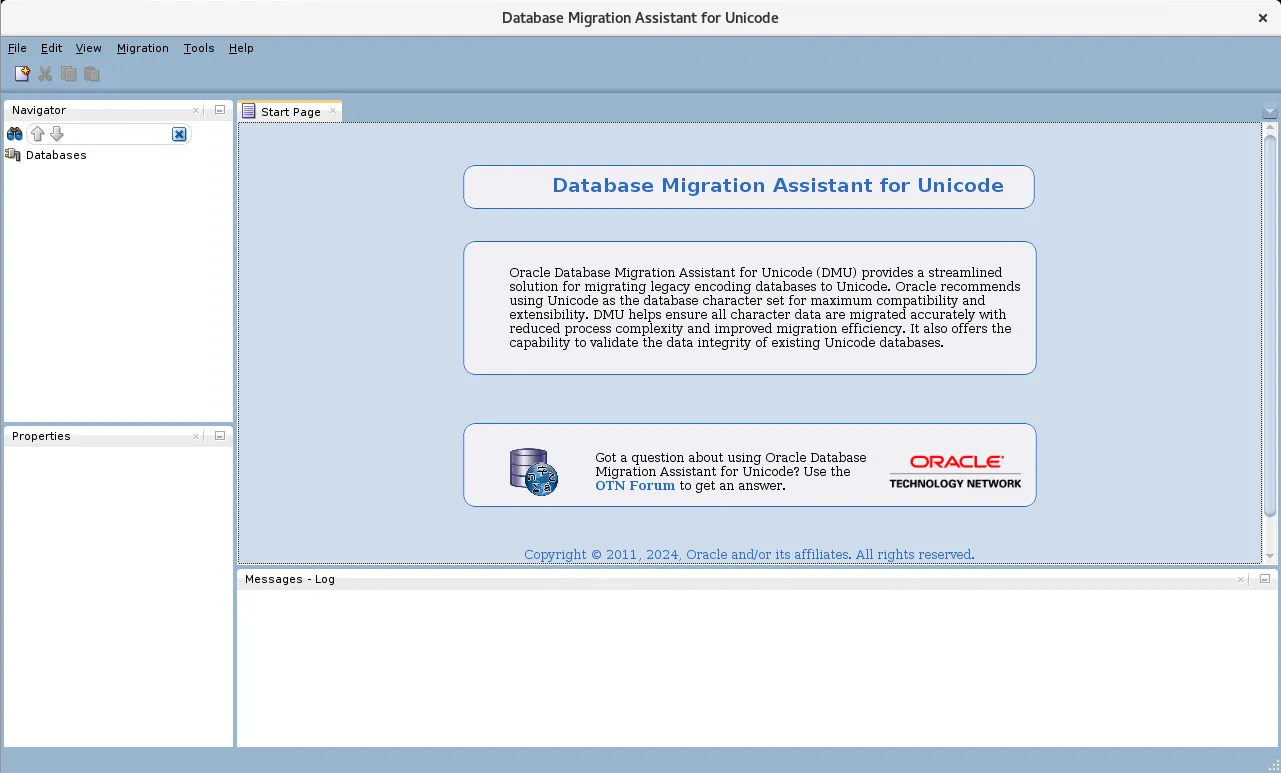Select the Paste toolbar icon
This screenshot has height=773, width=1281.
coord(91,73)
